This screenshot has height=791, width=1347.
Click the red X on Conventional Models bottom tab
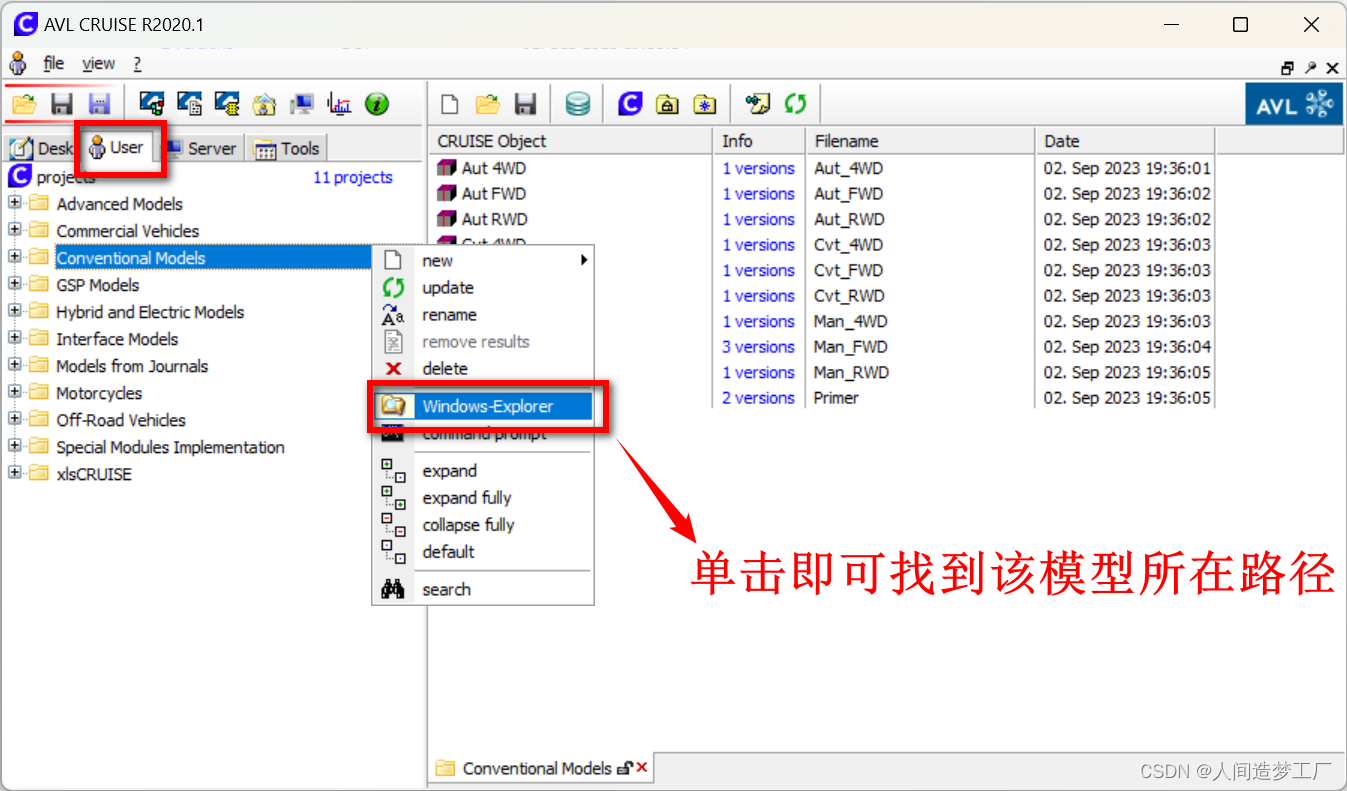(642, 768)
